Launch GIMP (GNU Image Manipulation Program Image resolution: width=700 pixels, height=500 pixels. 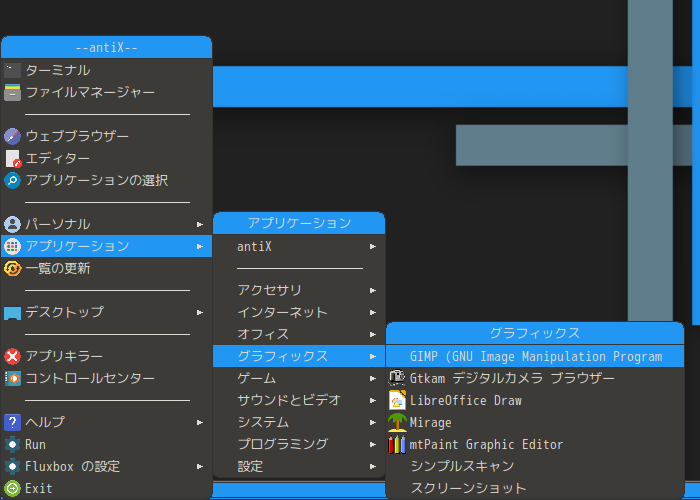coord(535,356)
